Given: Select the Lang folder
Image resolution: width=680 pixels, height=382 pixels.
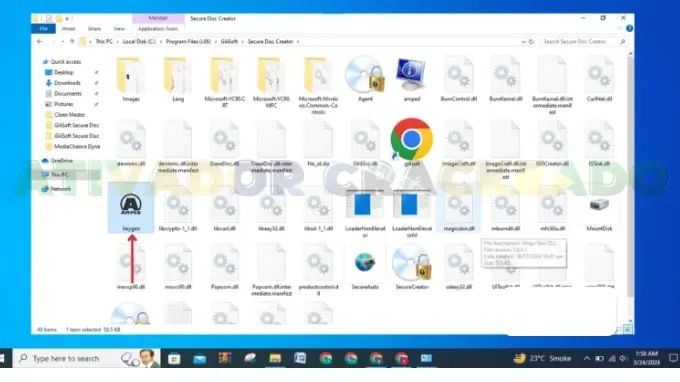Looking at the screenshot, I should pyautogui.click(x=178, y=80).
